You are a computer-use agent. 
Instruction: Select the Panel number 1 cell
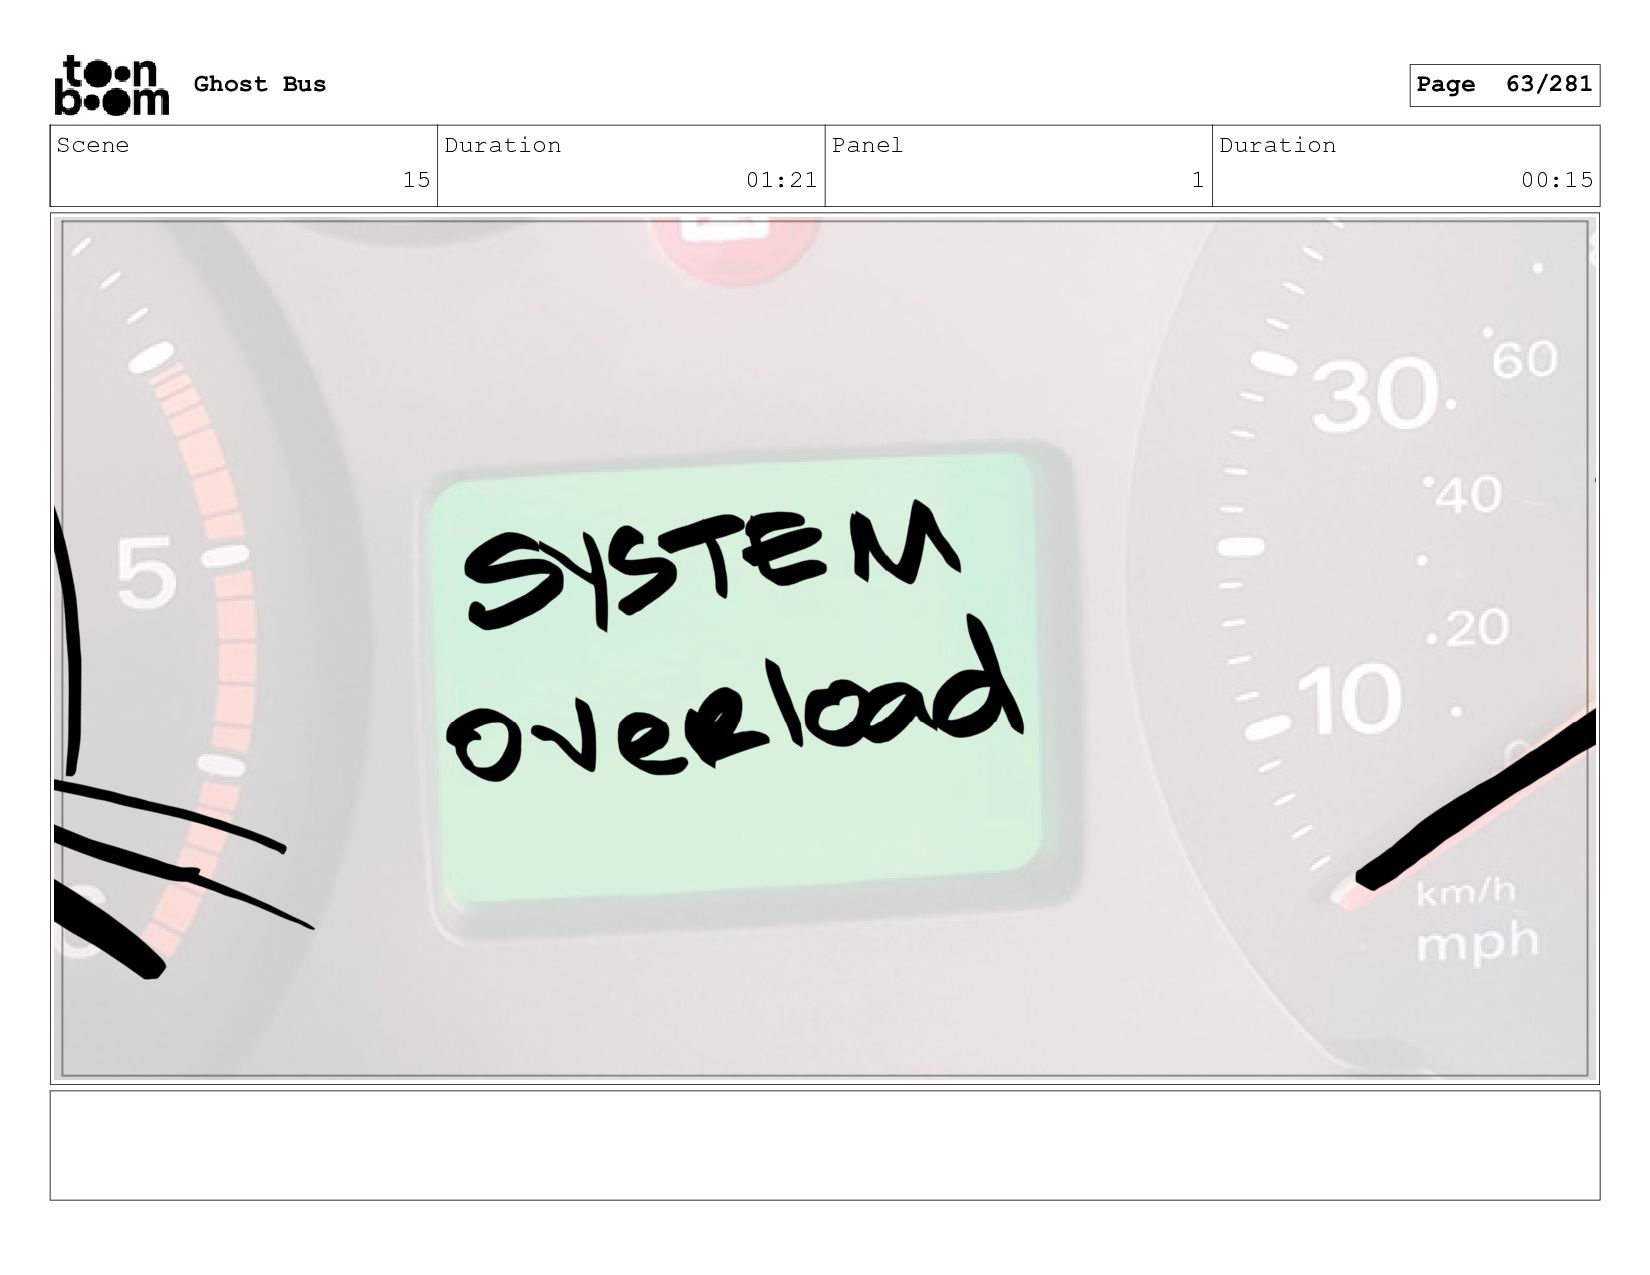click(x=1018, y=166)
